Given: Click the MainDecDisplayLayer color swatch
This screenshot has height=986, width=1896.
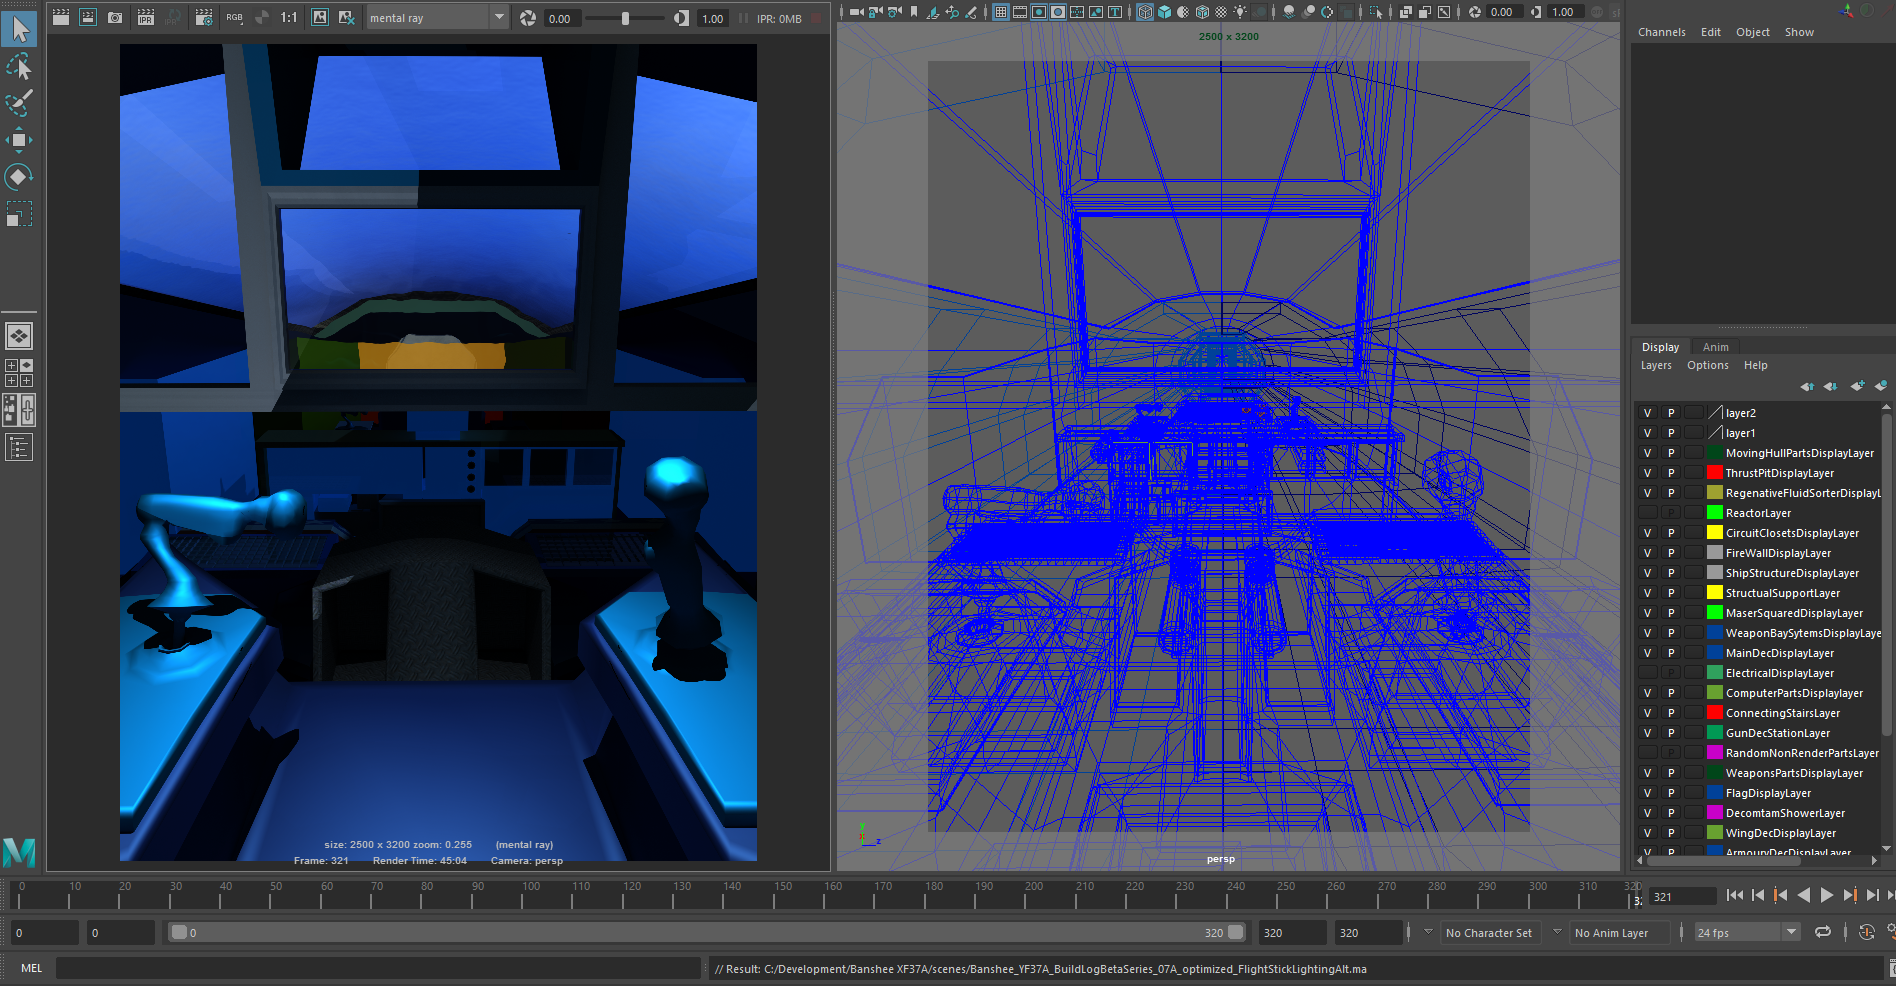Looking at the screenshot, I should [1714, 653].
